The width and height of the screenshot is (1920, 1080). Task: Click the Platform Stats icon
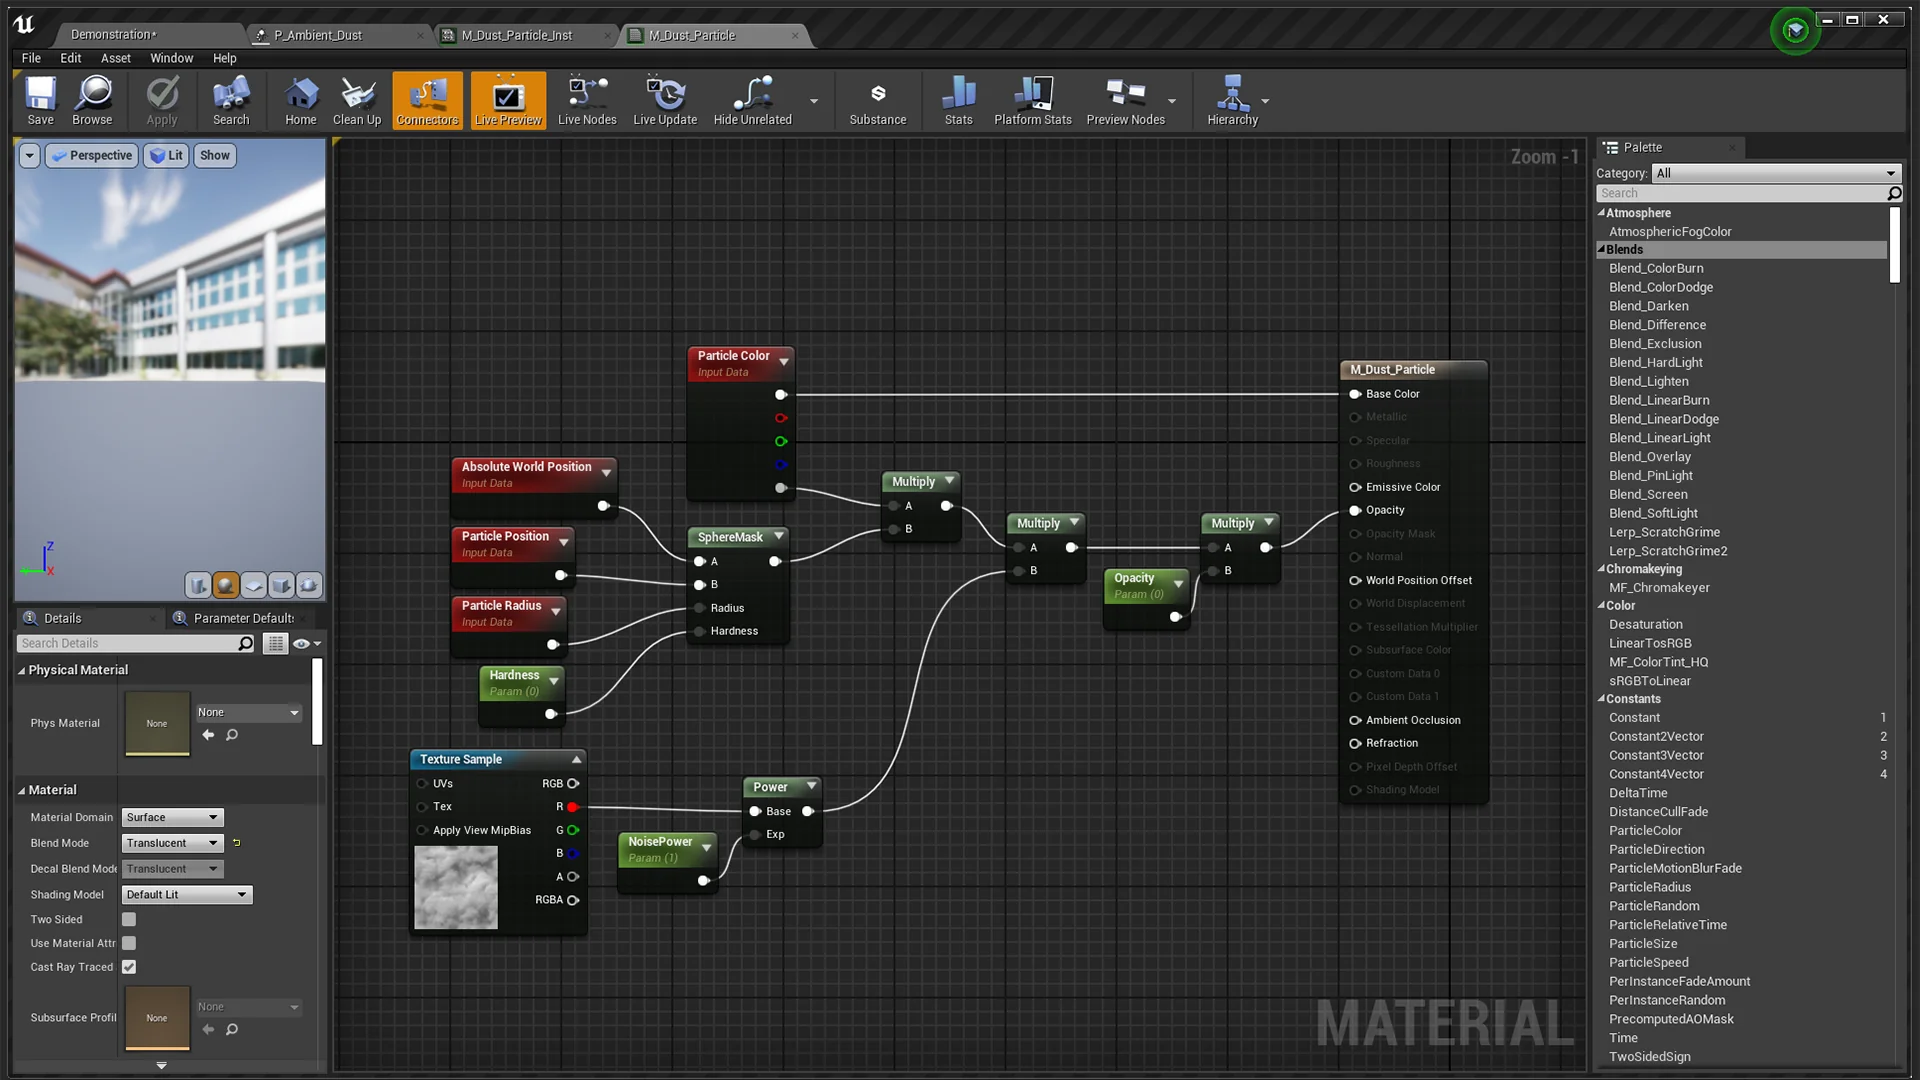1033,100
